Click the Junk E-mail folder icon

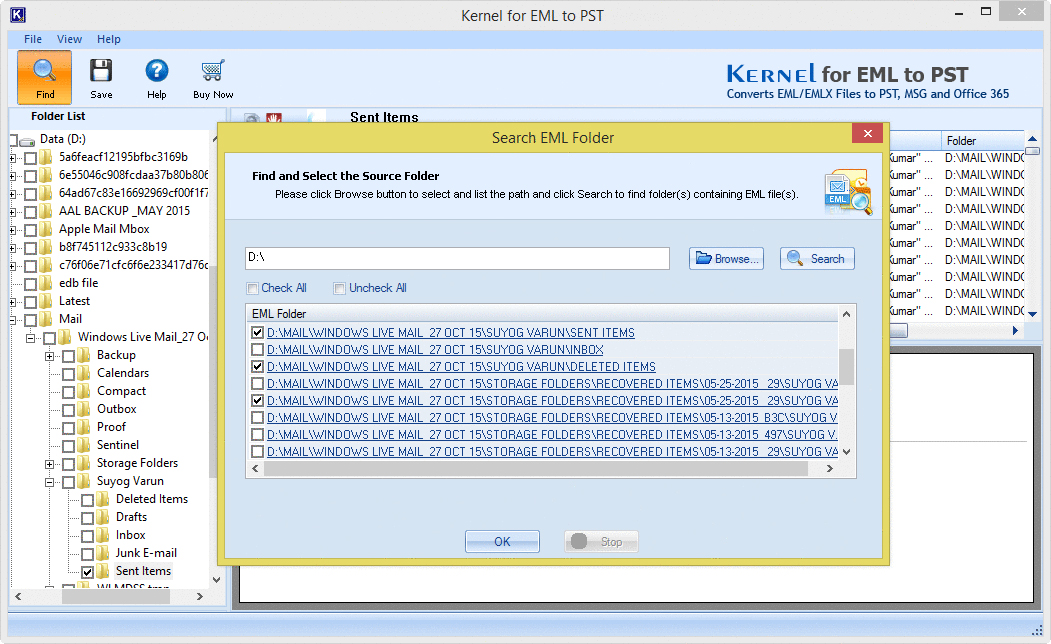click(x=103, y=554)
